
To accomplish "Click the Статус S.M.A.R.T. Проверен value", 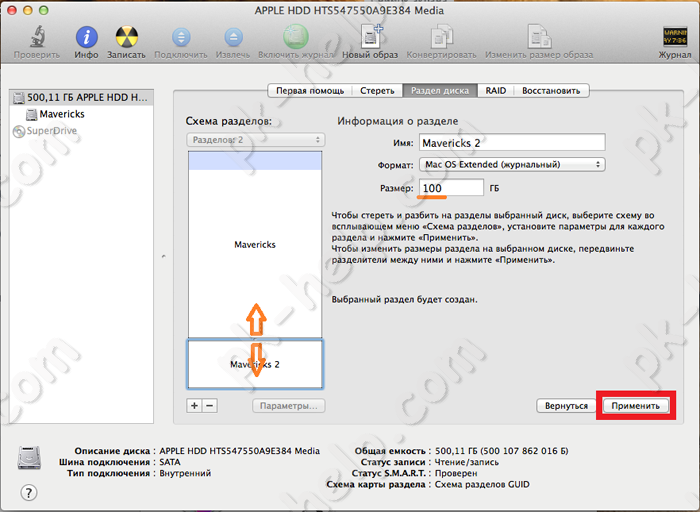I will click(456, 473).
